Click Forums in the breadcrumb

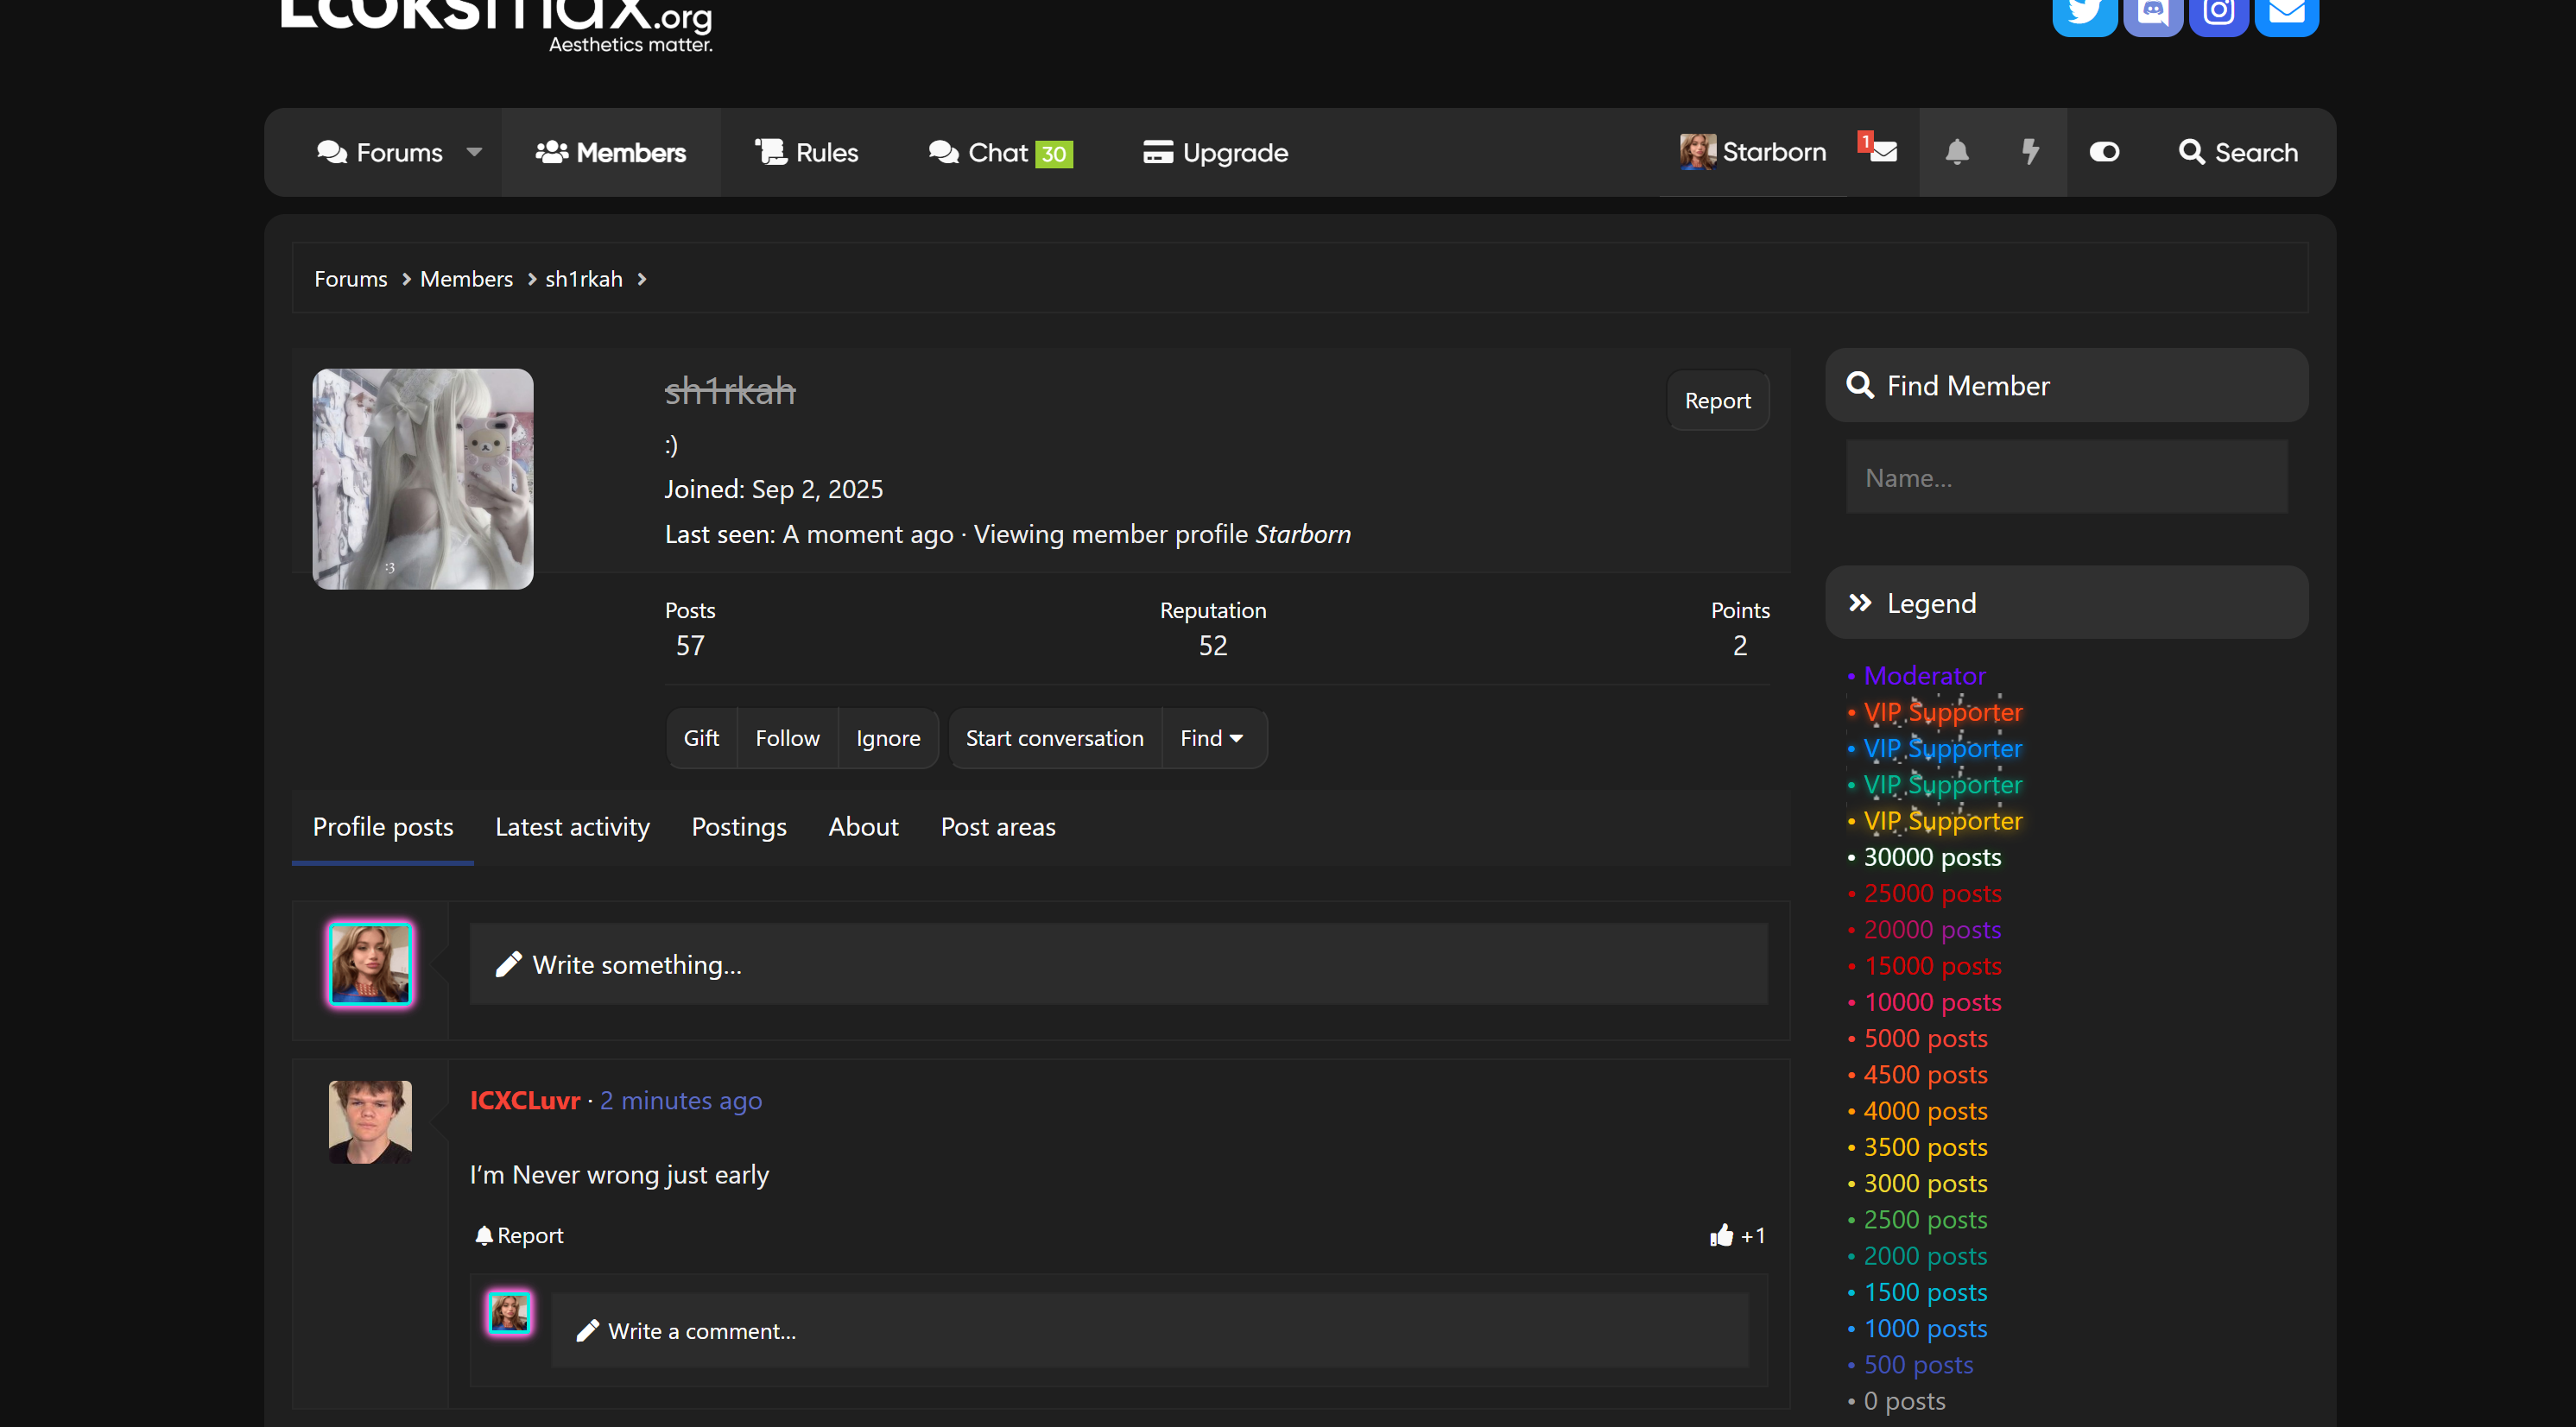coord(351,279)
